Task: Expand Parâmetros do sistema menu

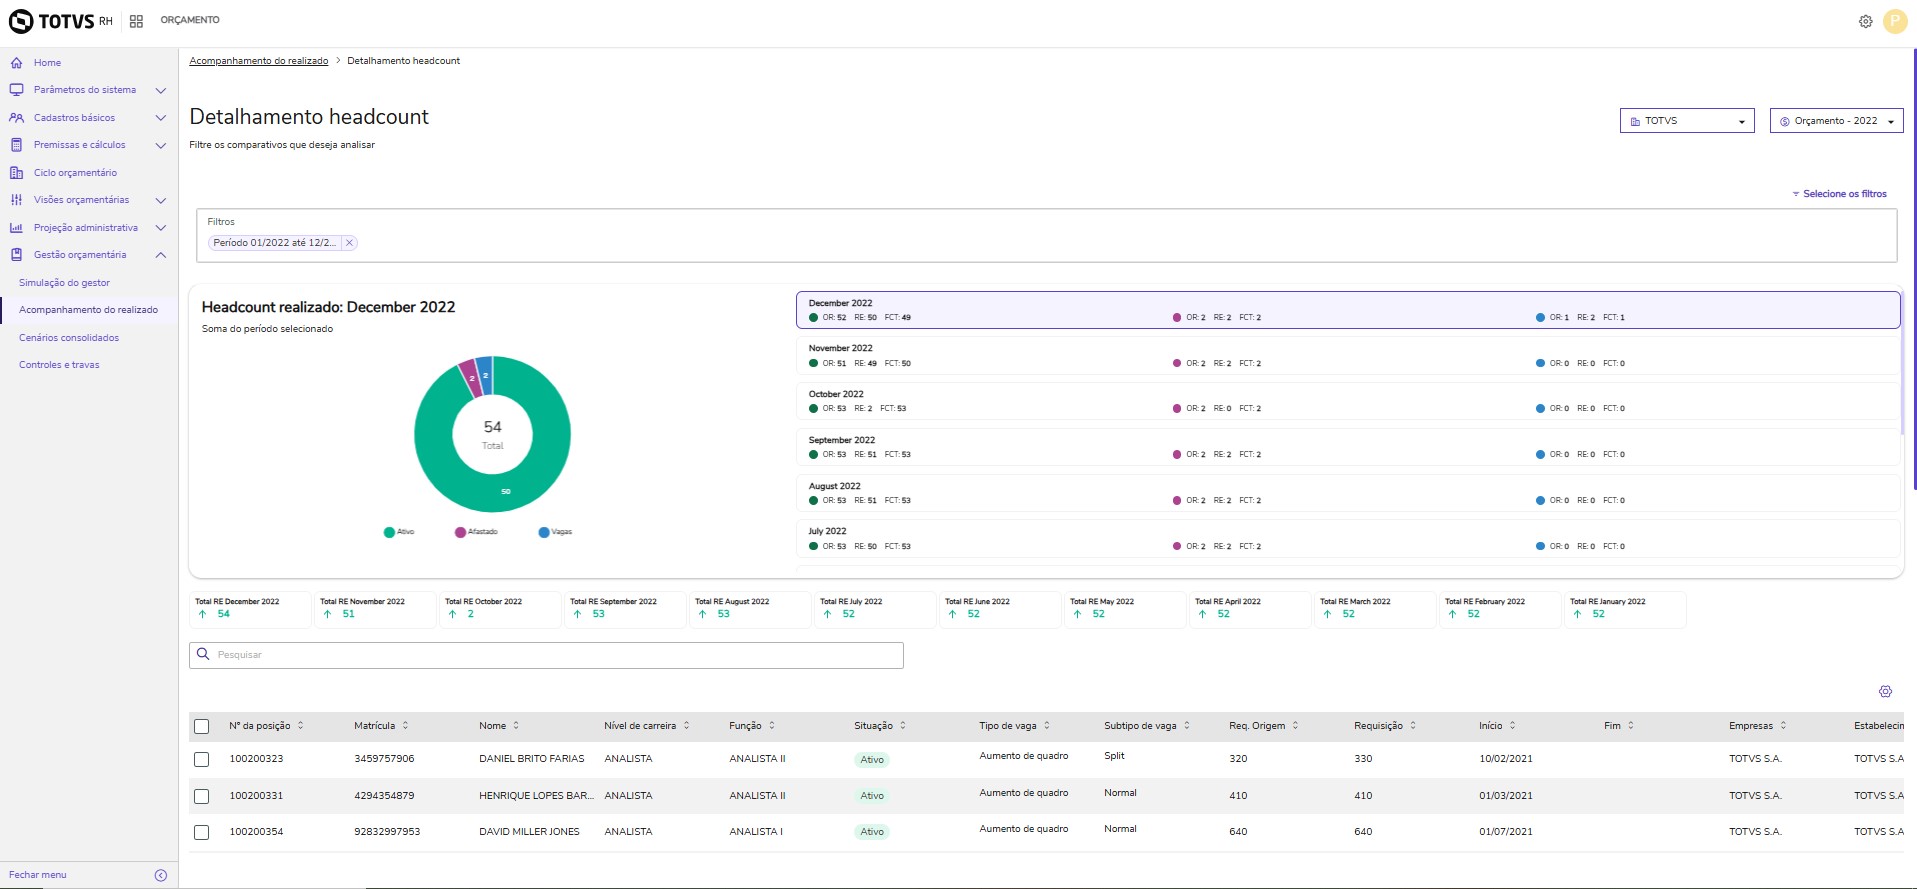Action: (85, 90)
